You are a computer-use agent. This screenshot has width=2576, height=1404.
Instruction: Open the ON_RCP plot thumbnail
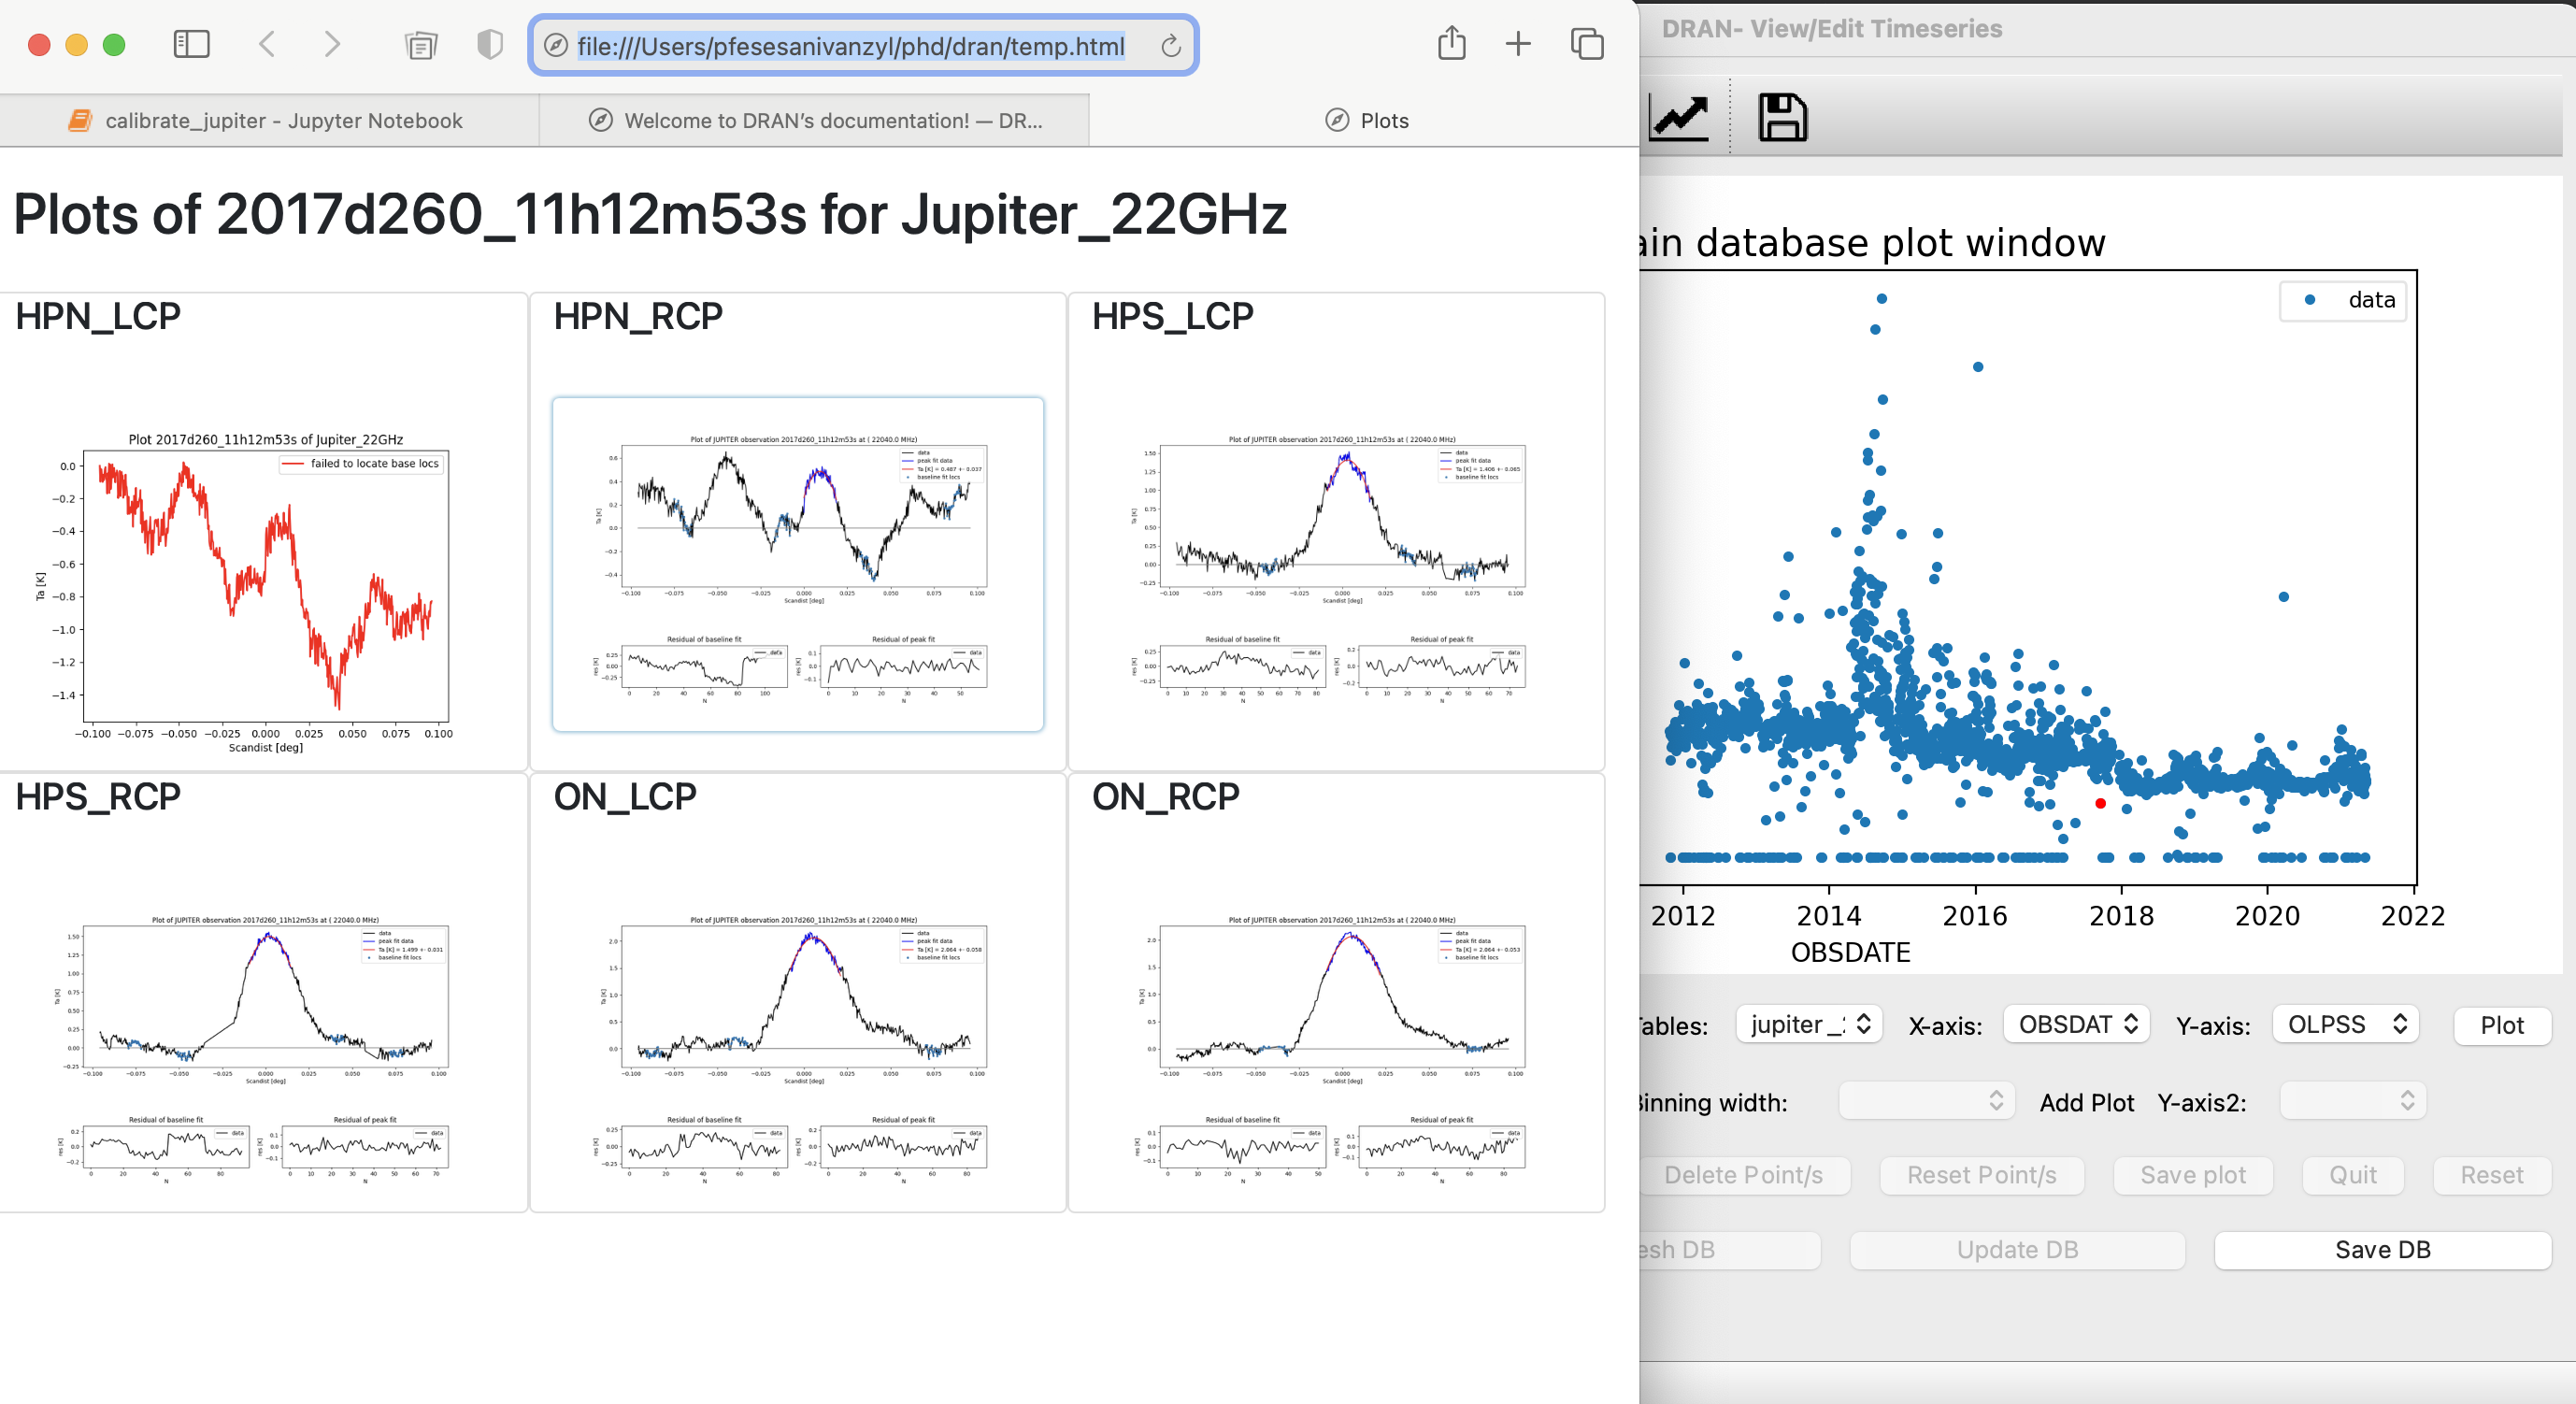[1335, 1046]
